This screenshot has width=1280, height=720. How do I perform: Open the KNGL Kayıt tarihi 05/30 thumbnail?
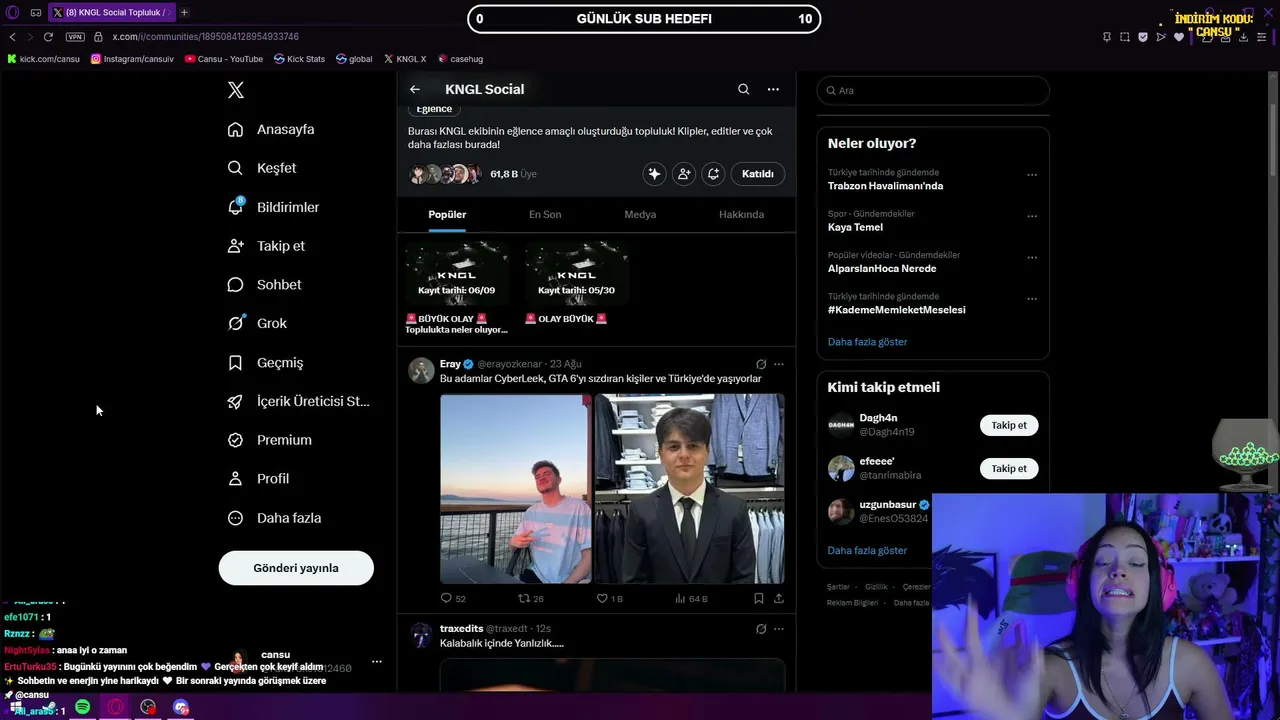(577, 273)
